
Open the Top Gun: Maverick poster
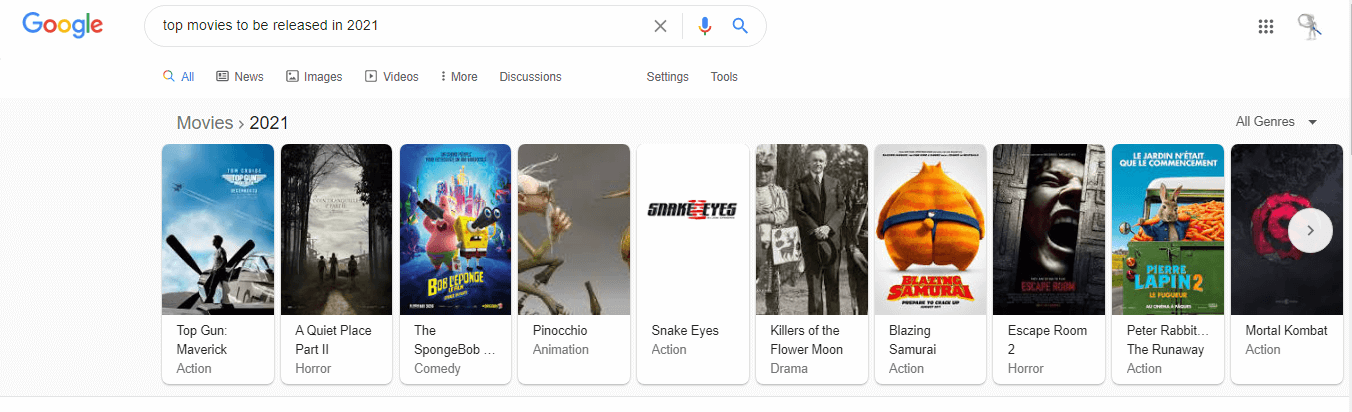coord(218,230)
